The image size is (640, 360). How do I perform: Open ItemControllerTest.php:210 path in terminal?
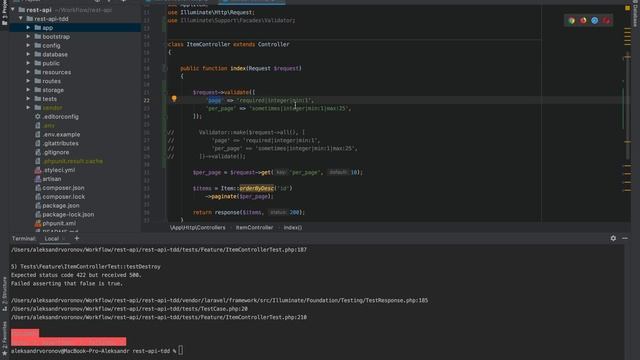[159, 317]
